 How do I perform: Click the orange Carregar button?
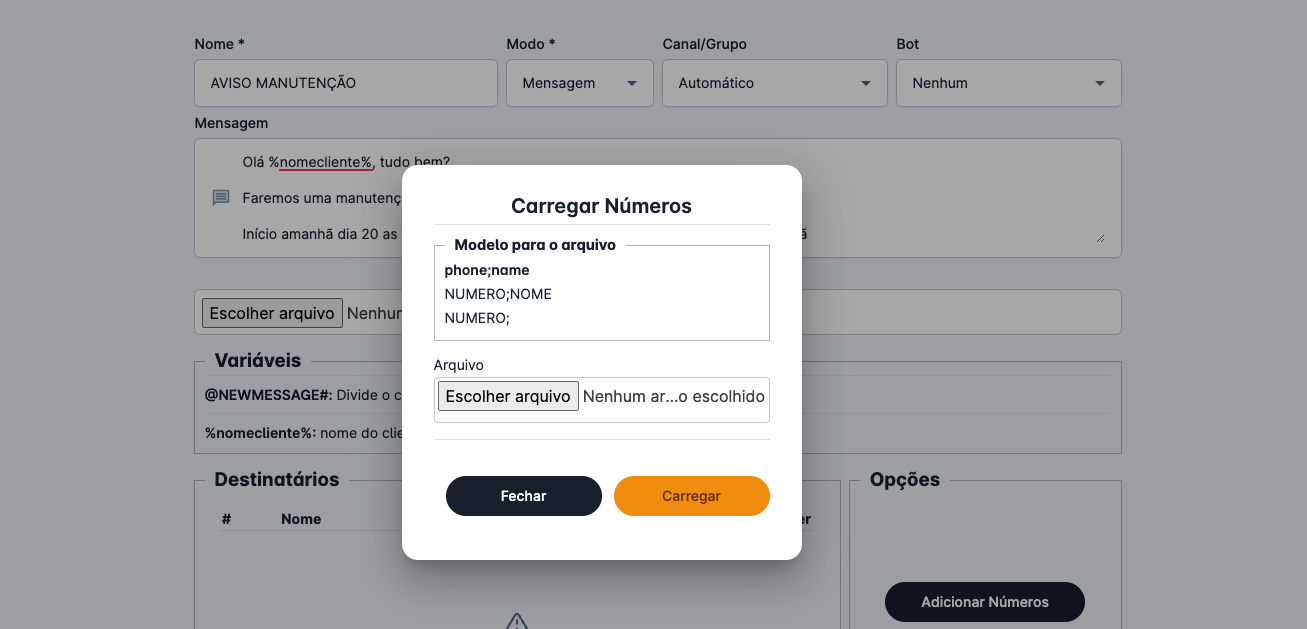691,495
